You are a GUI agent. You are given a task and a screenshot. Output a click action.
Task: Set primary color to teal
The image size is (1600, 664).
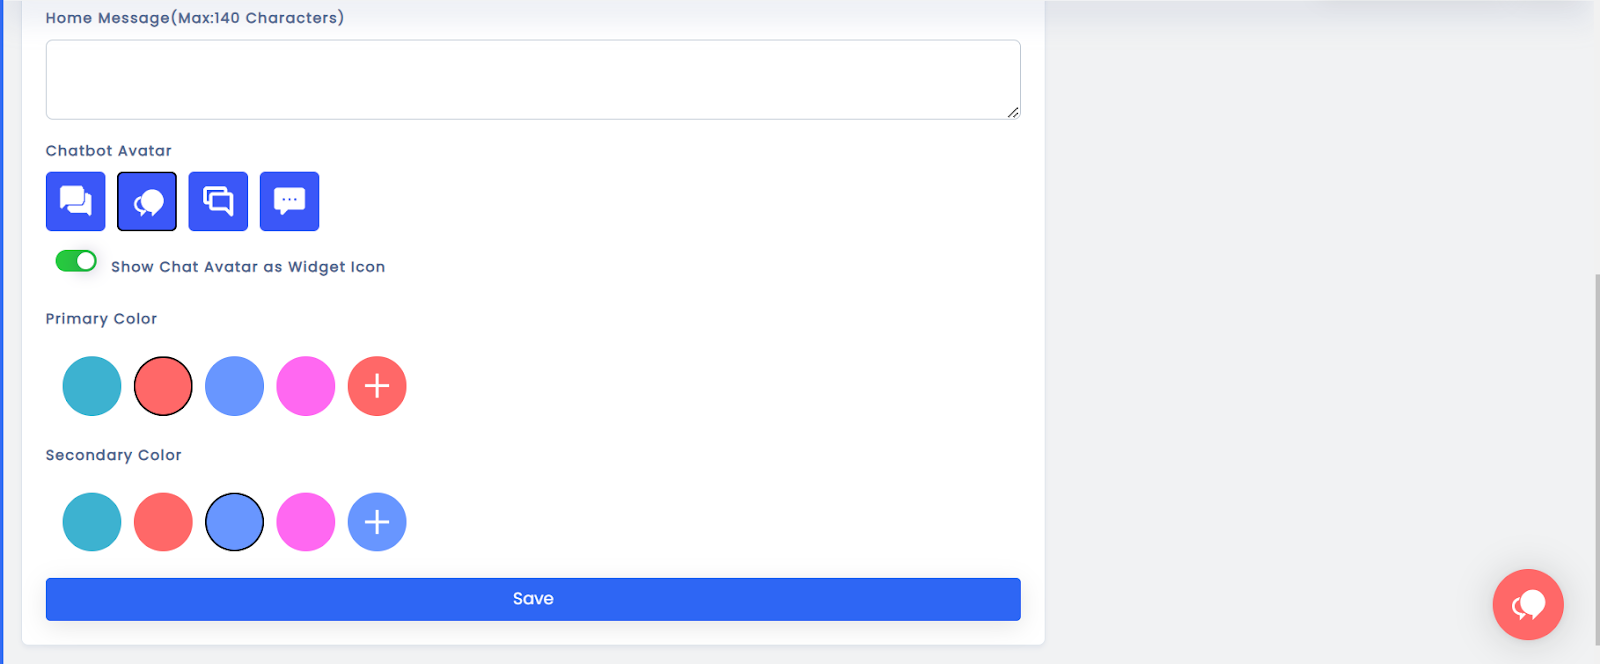click(x=92, y=386)
